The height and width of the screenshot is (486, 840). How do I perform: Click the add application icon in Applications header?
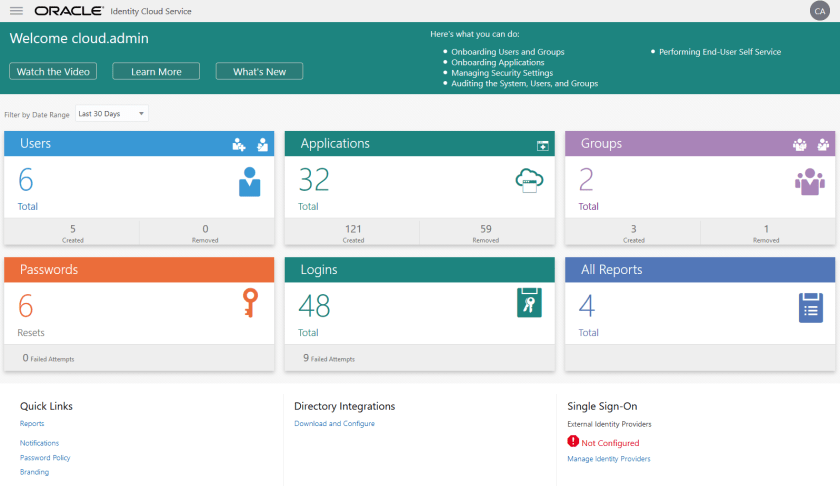click(x=543, y=145)
